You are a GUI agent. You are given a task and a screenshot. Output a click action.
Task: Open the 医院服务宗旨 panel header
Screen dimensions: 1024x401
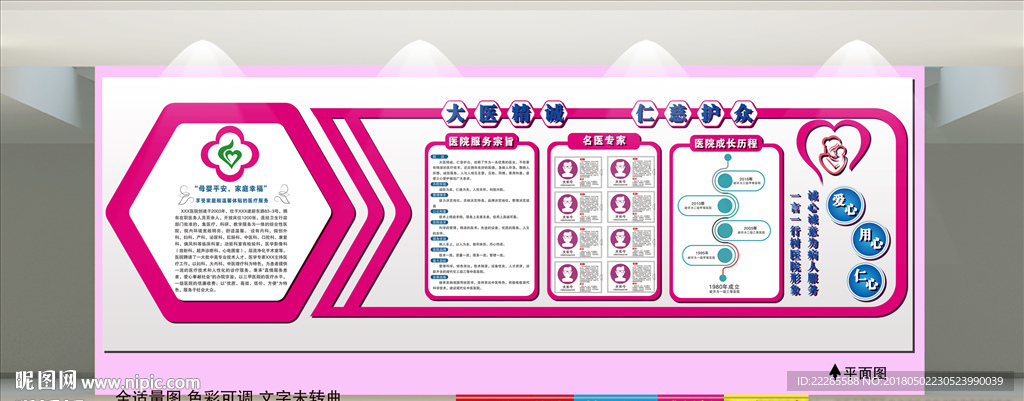[481, 142]
